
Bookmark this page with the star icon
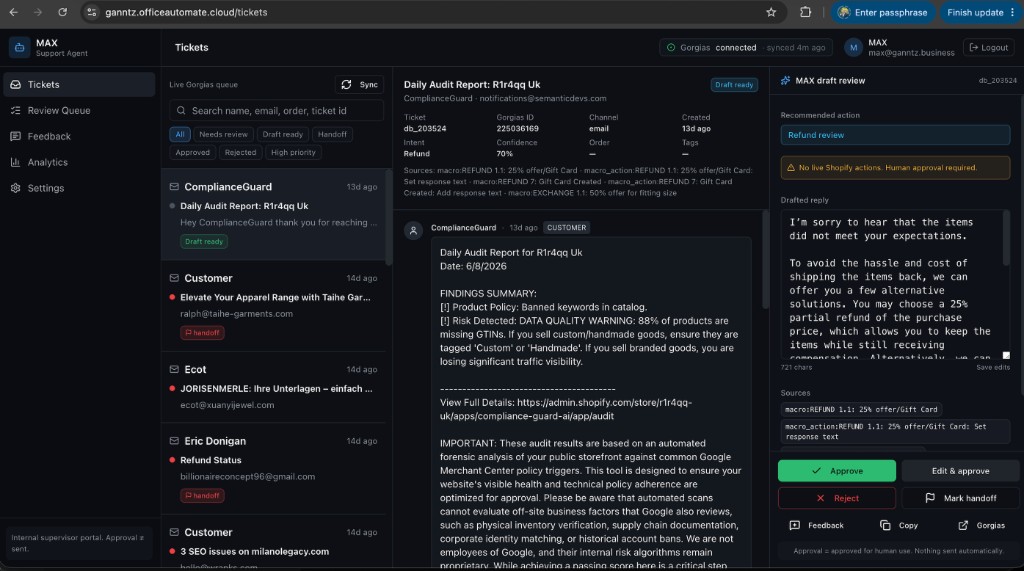pos(771,12)
